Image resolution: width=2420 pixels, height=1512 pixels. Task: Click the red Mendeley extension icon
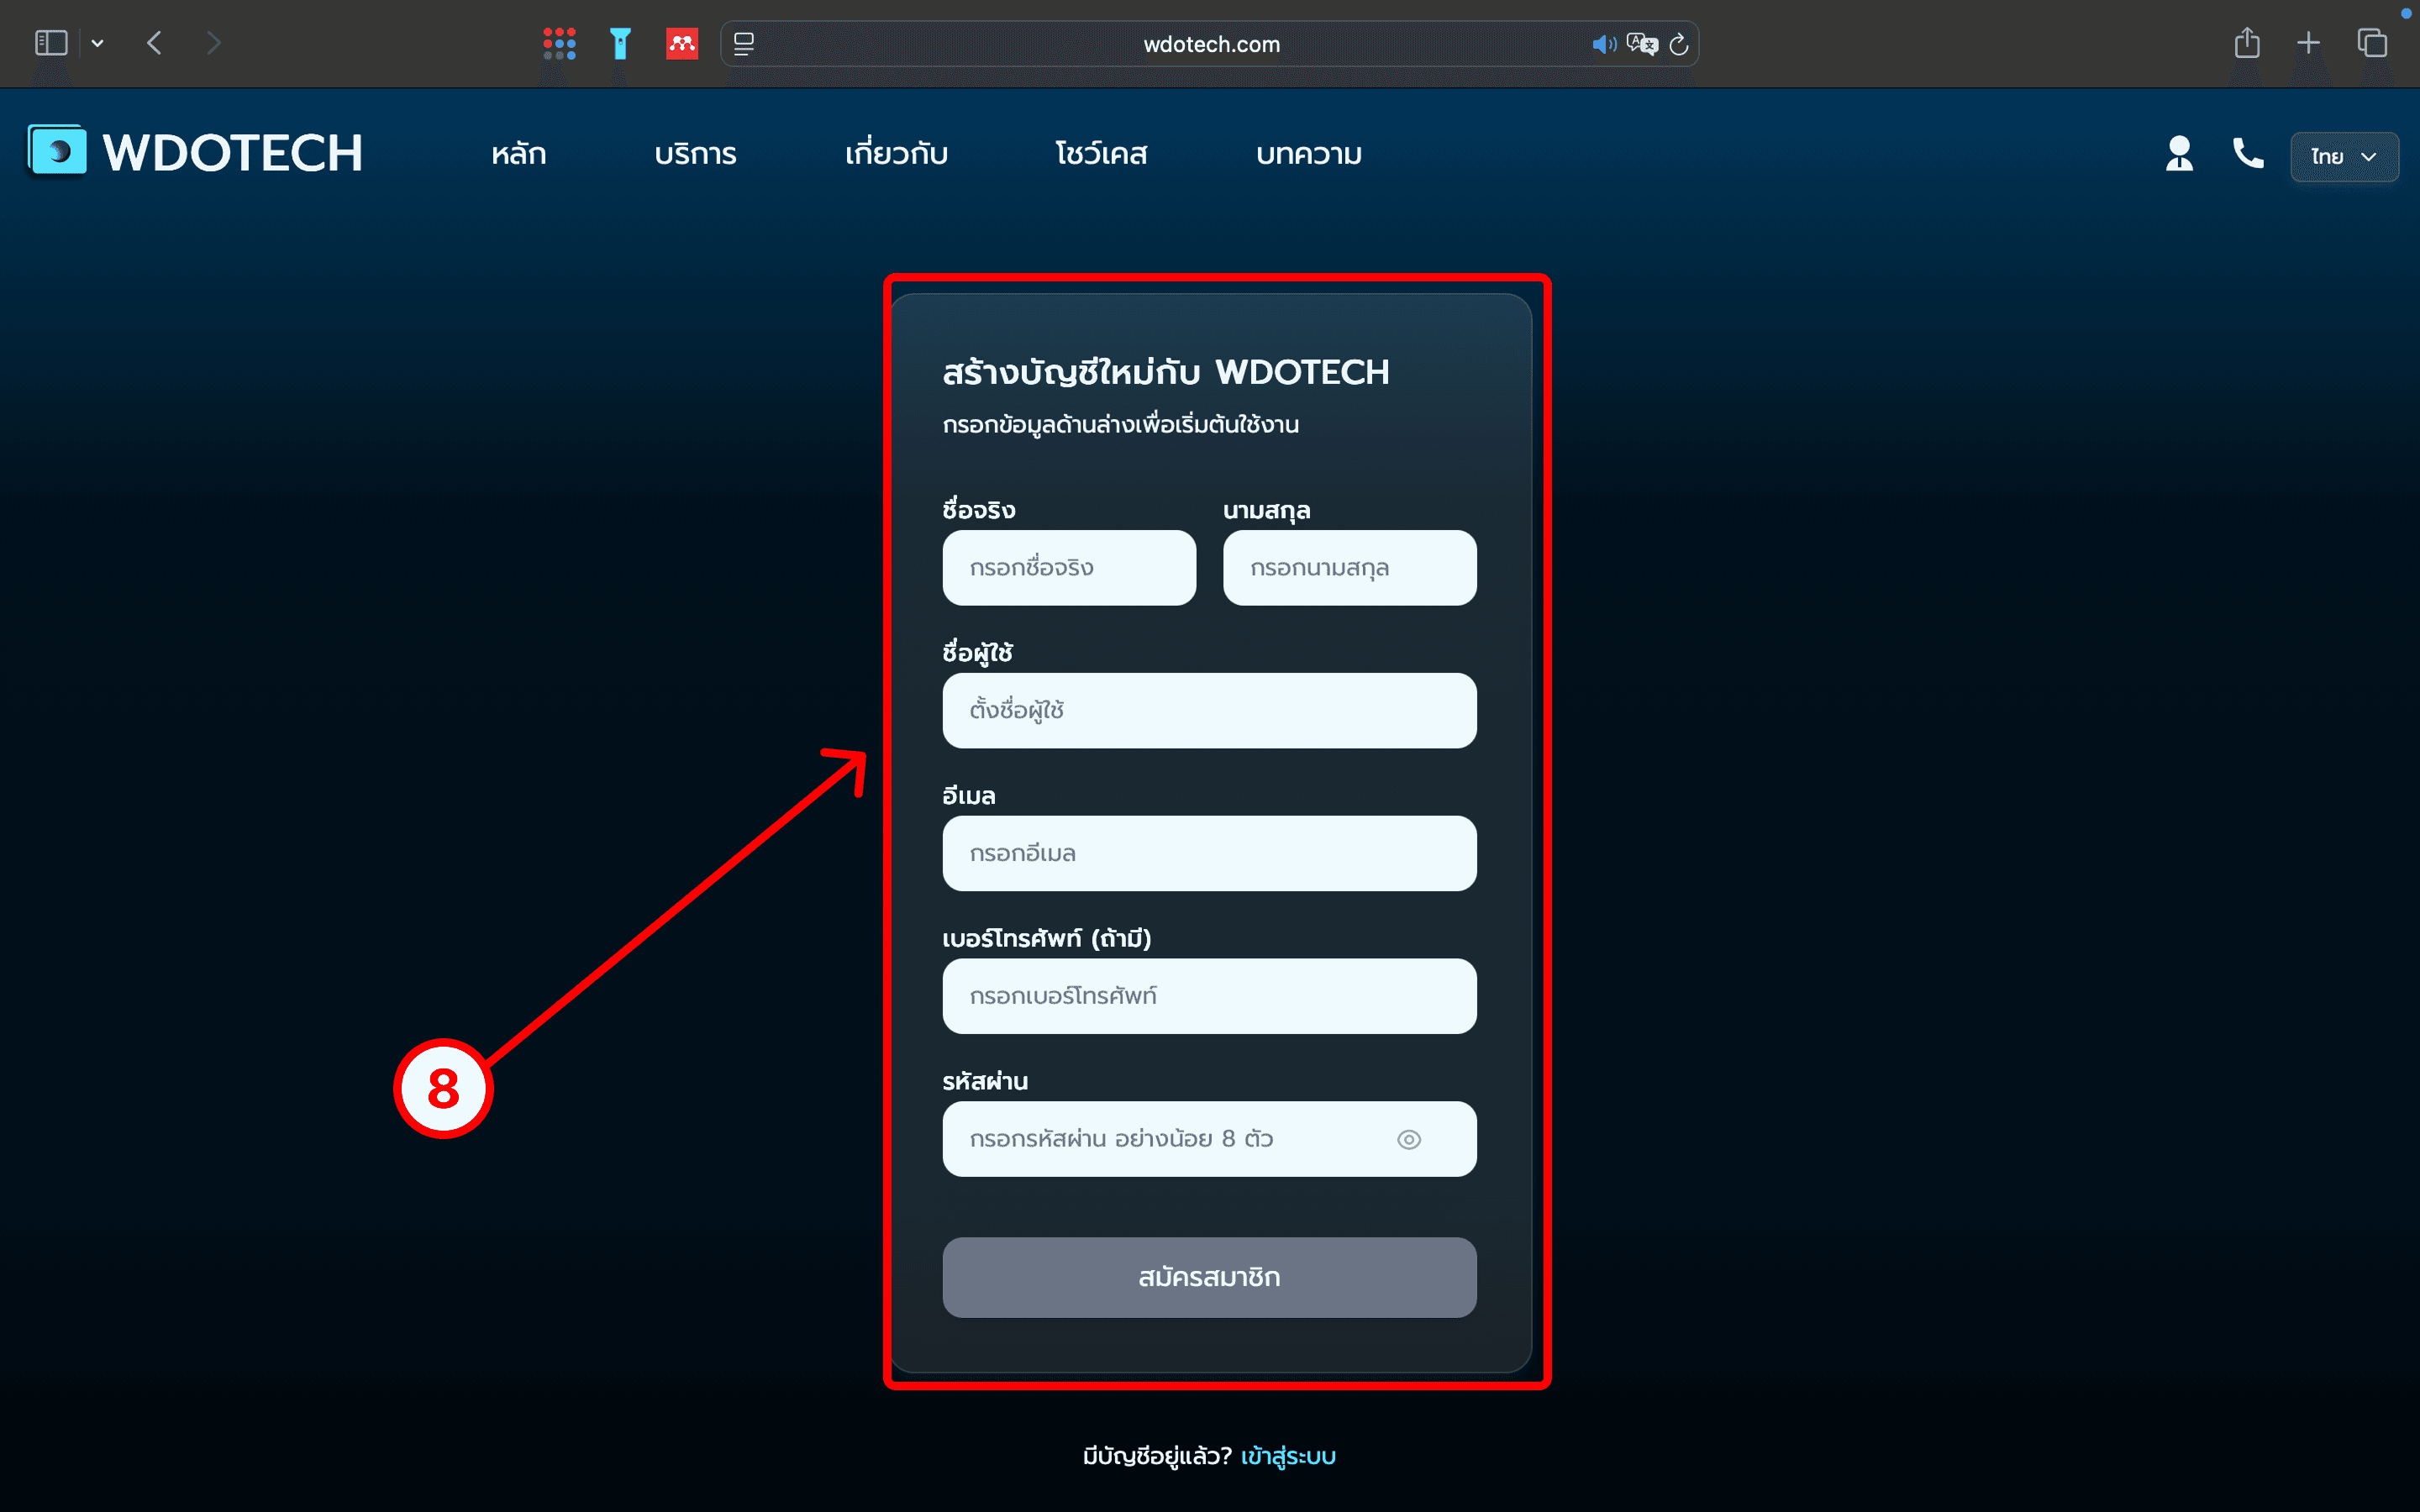click(x=682, y=44)
